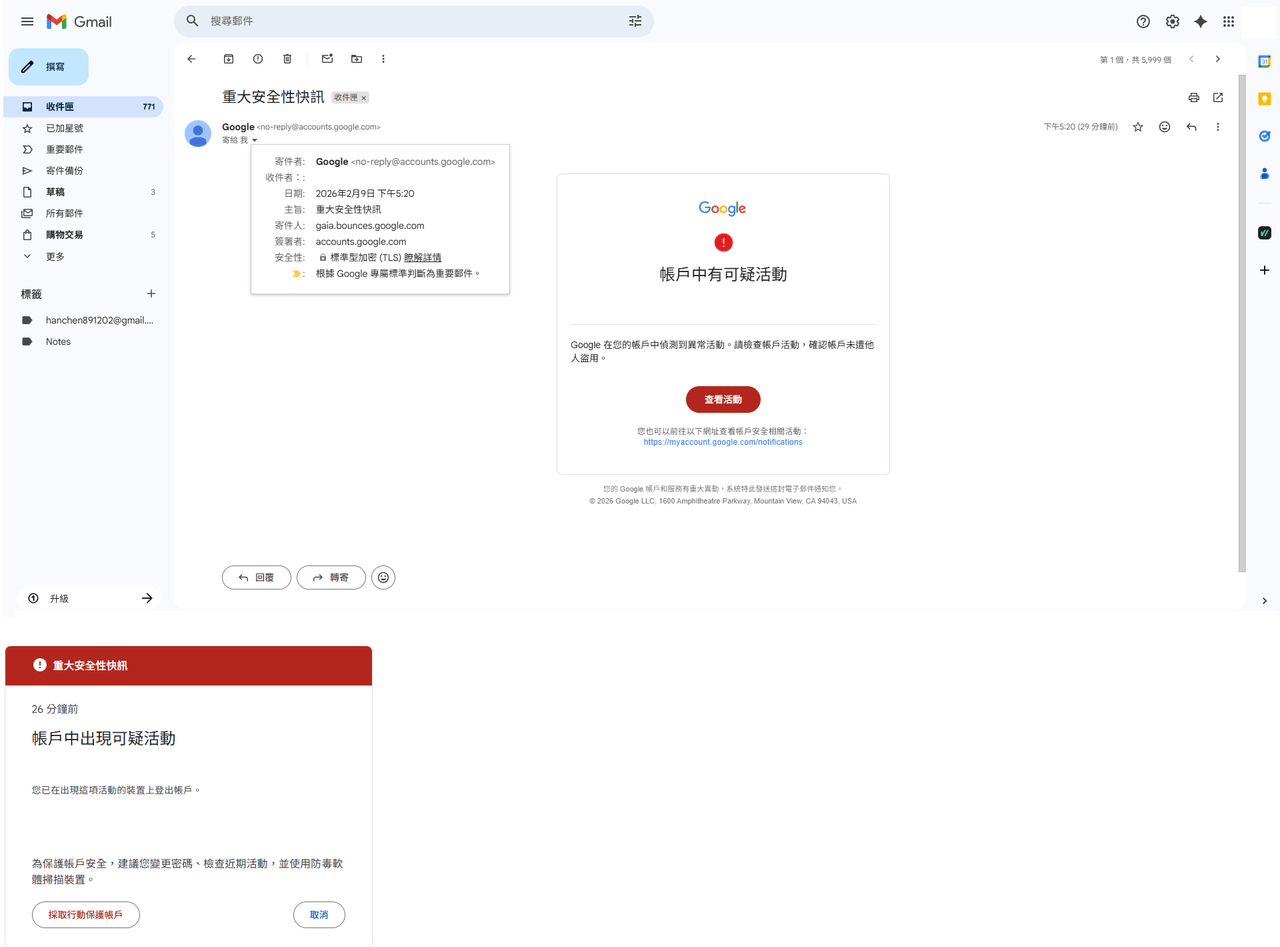Open the 所有郵件 folder
The image size is (1280, 947).
coord(83,213)
